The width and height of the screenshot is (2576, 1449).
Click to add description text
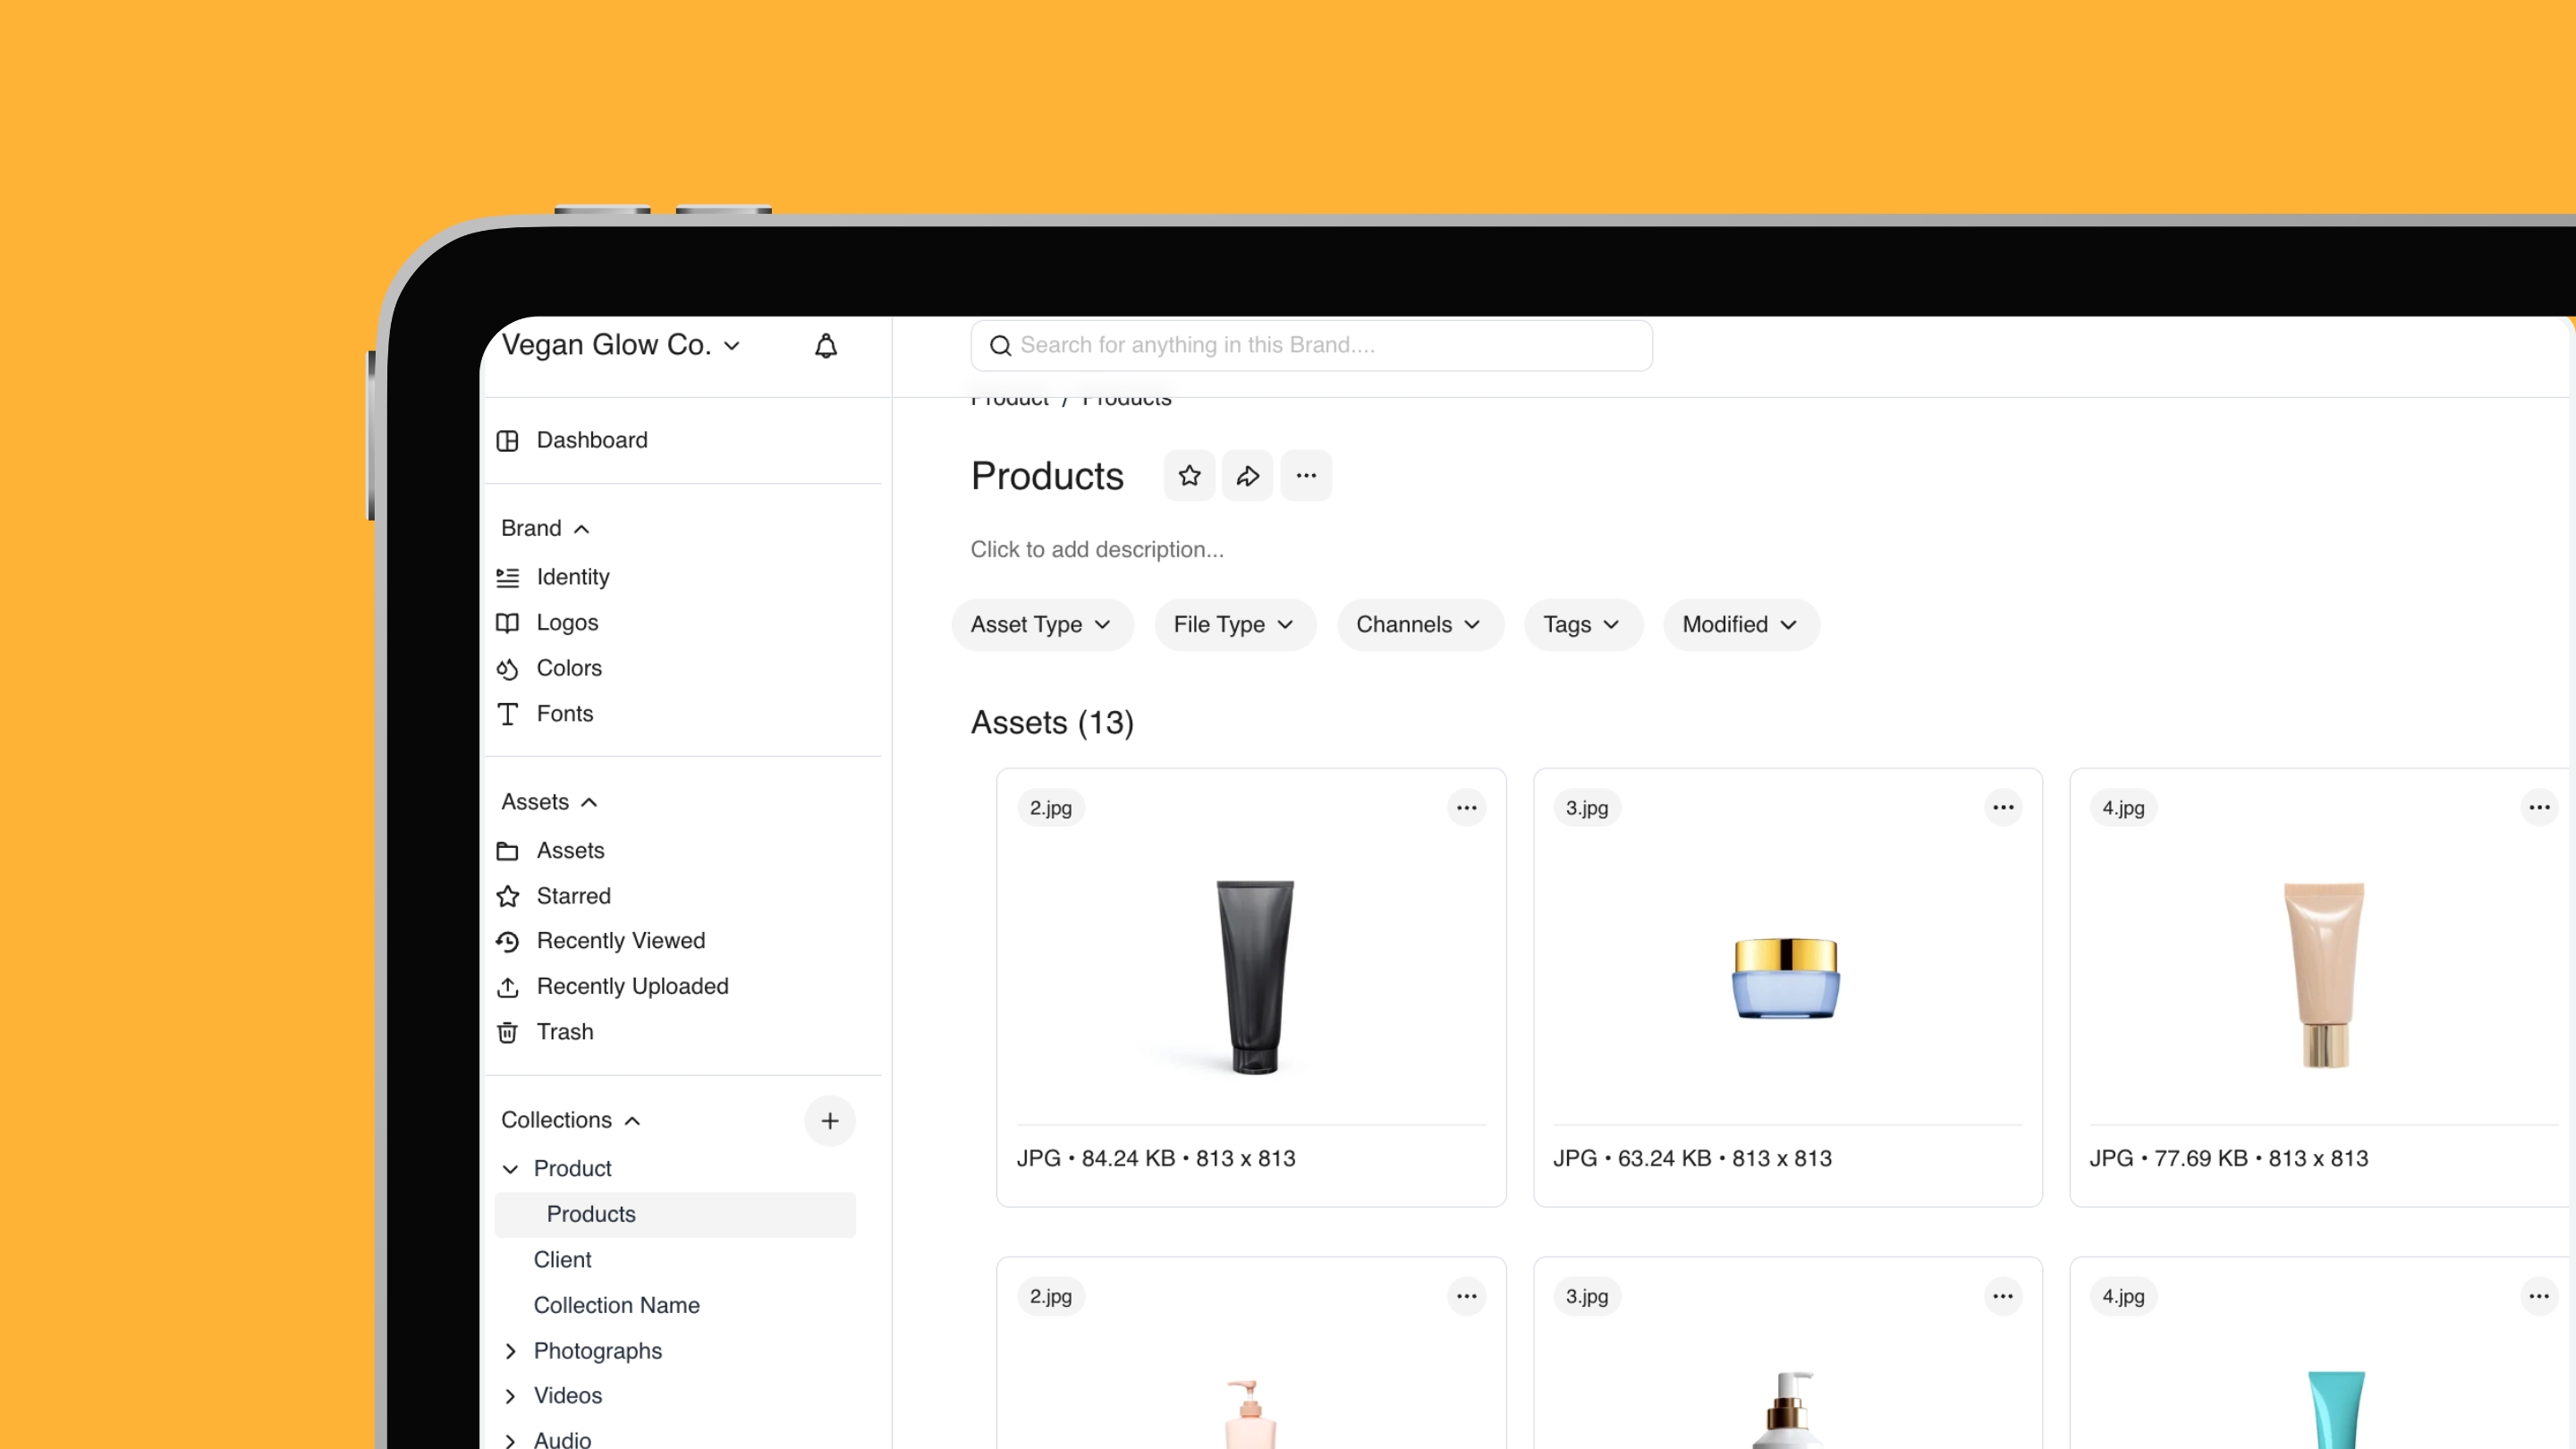click(x=1097, y=550)
